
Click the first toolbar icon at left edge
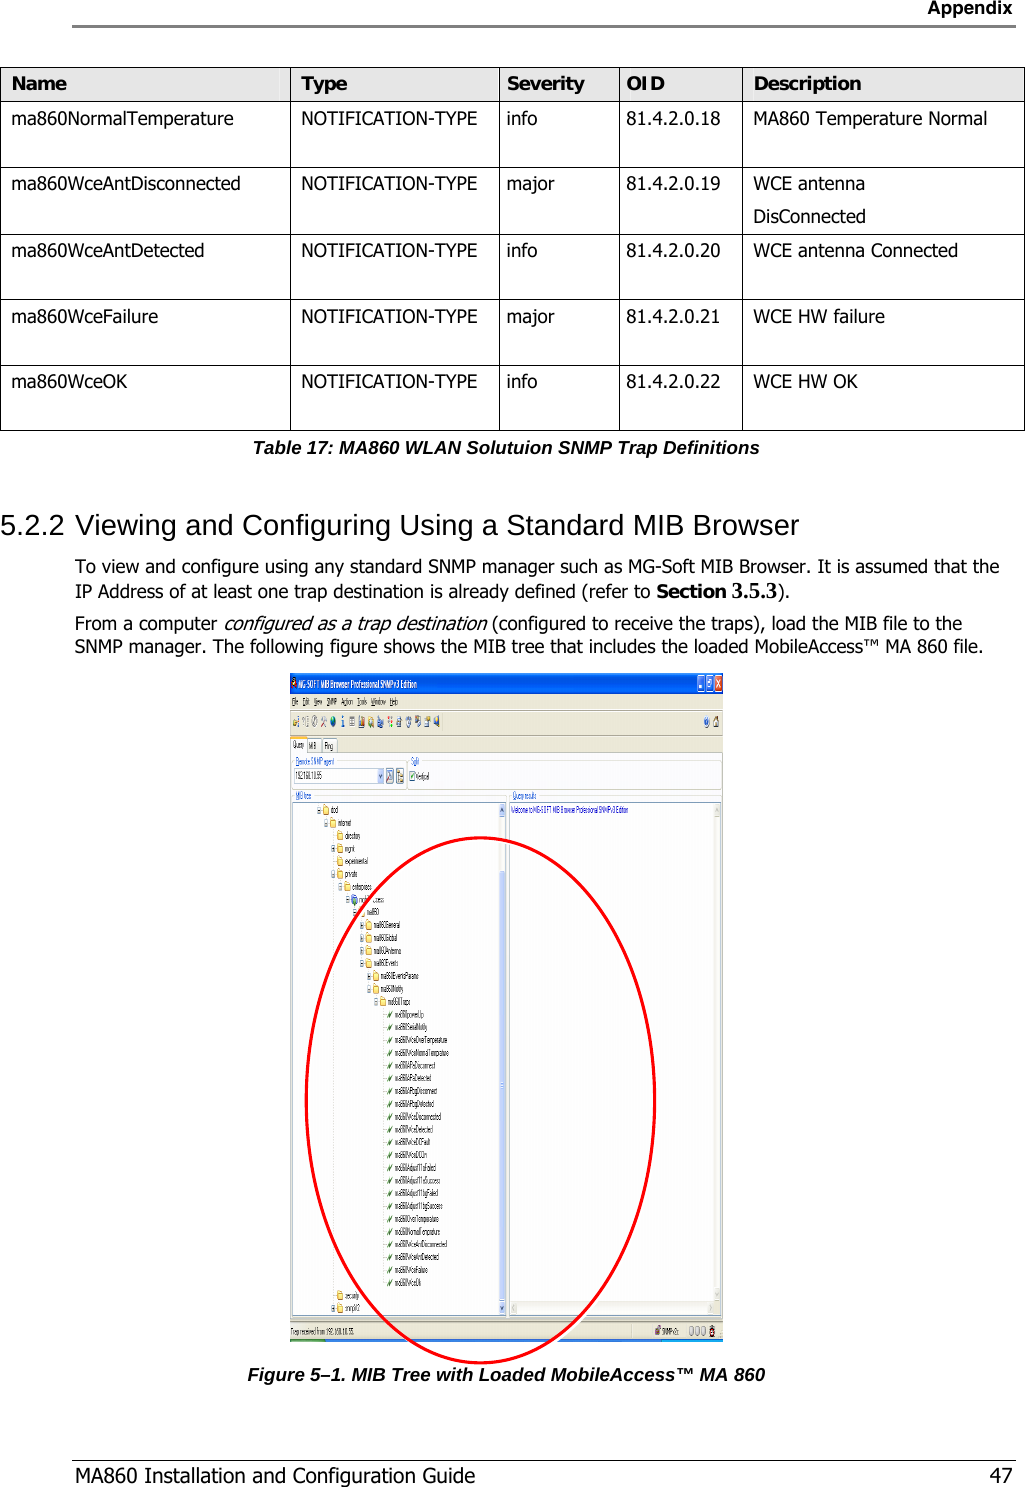[296, 721]
